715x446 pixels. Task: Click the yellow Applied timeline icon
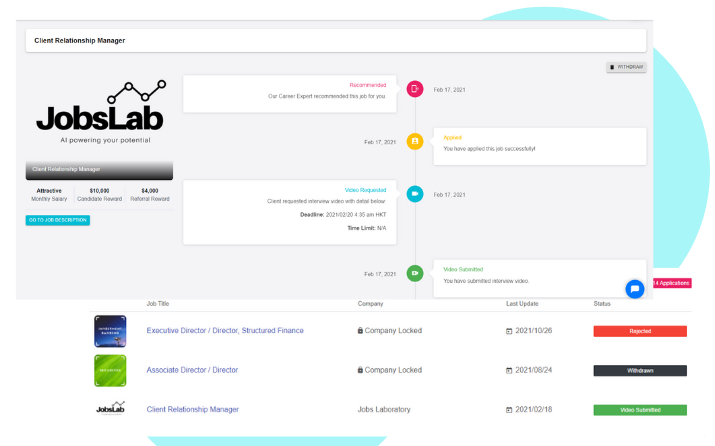click(415, 141)
